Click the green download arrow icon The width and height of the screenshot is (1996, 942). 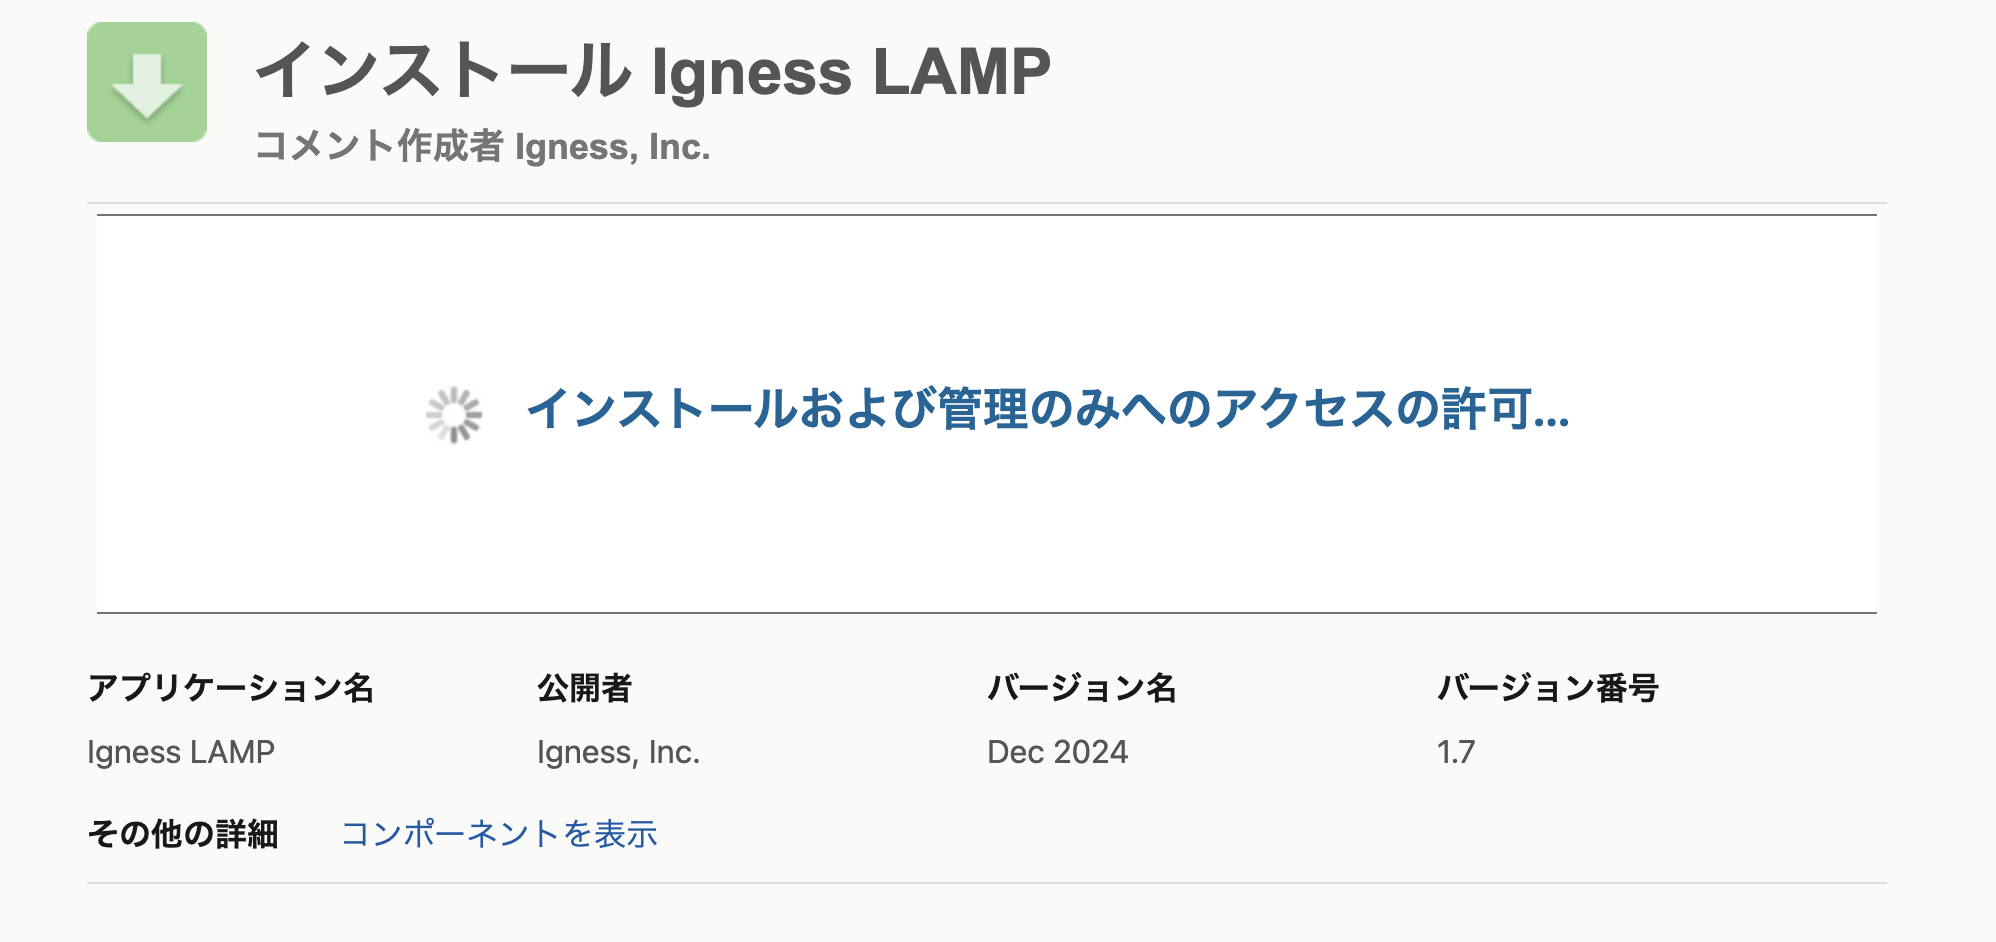pos(147,82)
